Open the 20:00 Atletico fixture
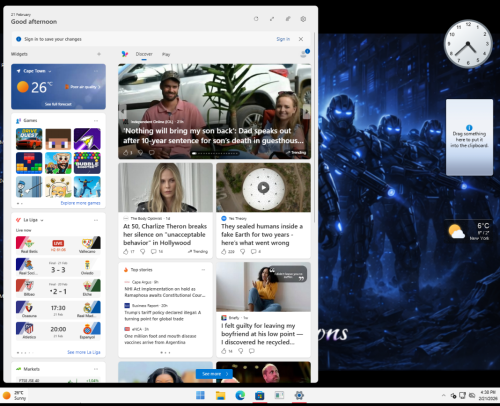Screen dimensions: 500x406 [x=58, y=331]
